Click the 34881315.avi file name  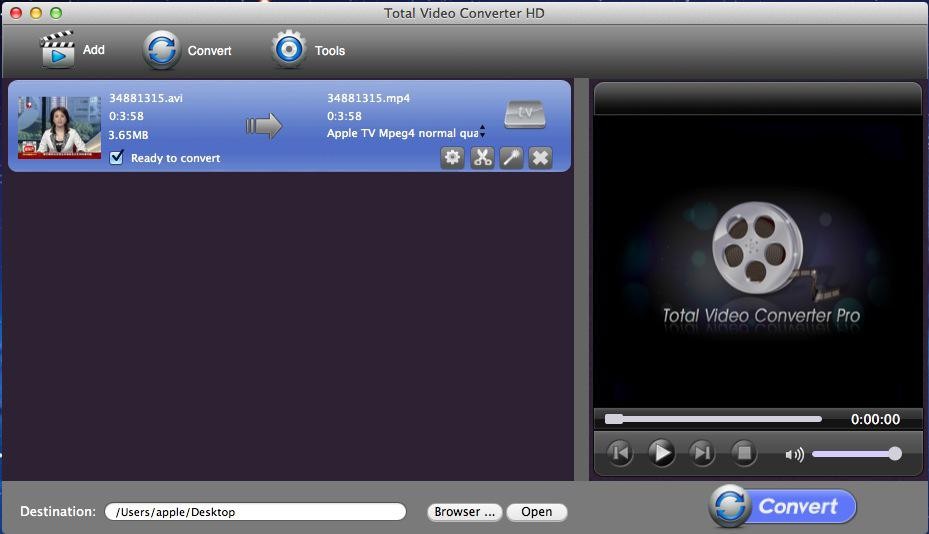[x=146, y=98]
